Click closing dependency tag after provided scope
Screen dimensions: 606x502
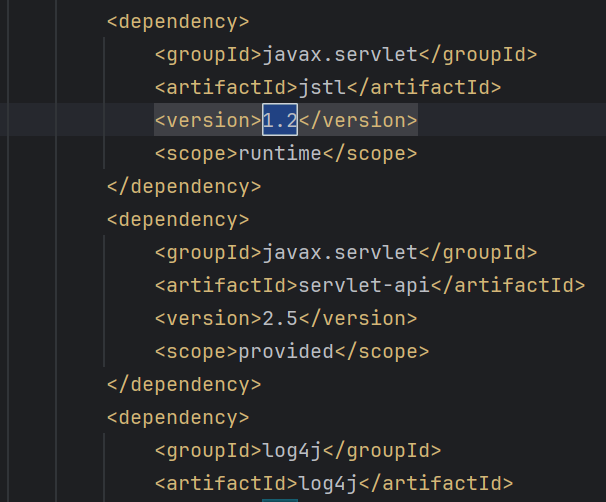(183, 384)
